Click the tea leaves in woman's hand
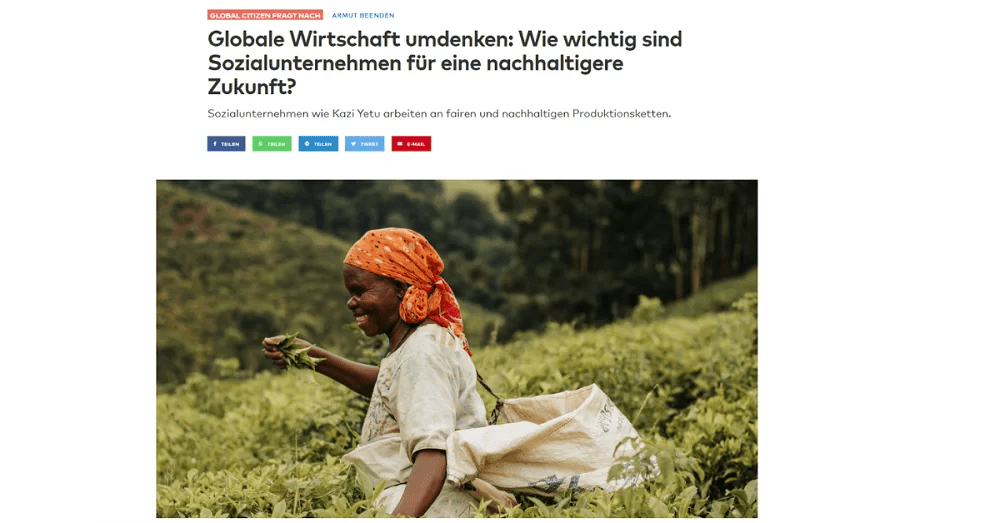The height and width of the screenshot is (523, 1000). pos(296,351)
